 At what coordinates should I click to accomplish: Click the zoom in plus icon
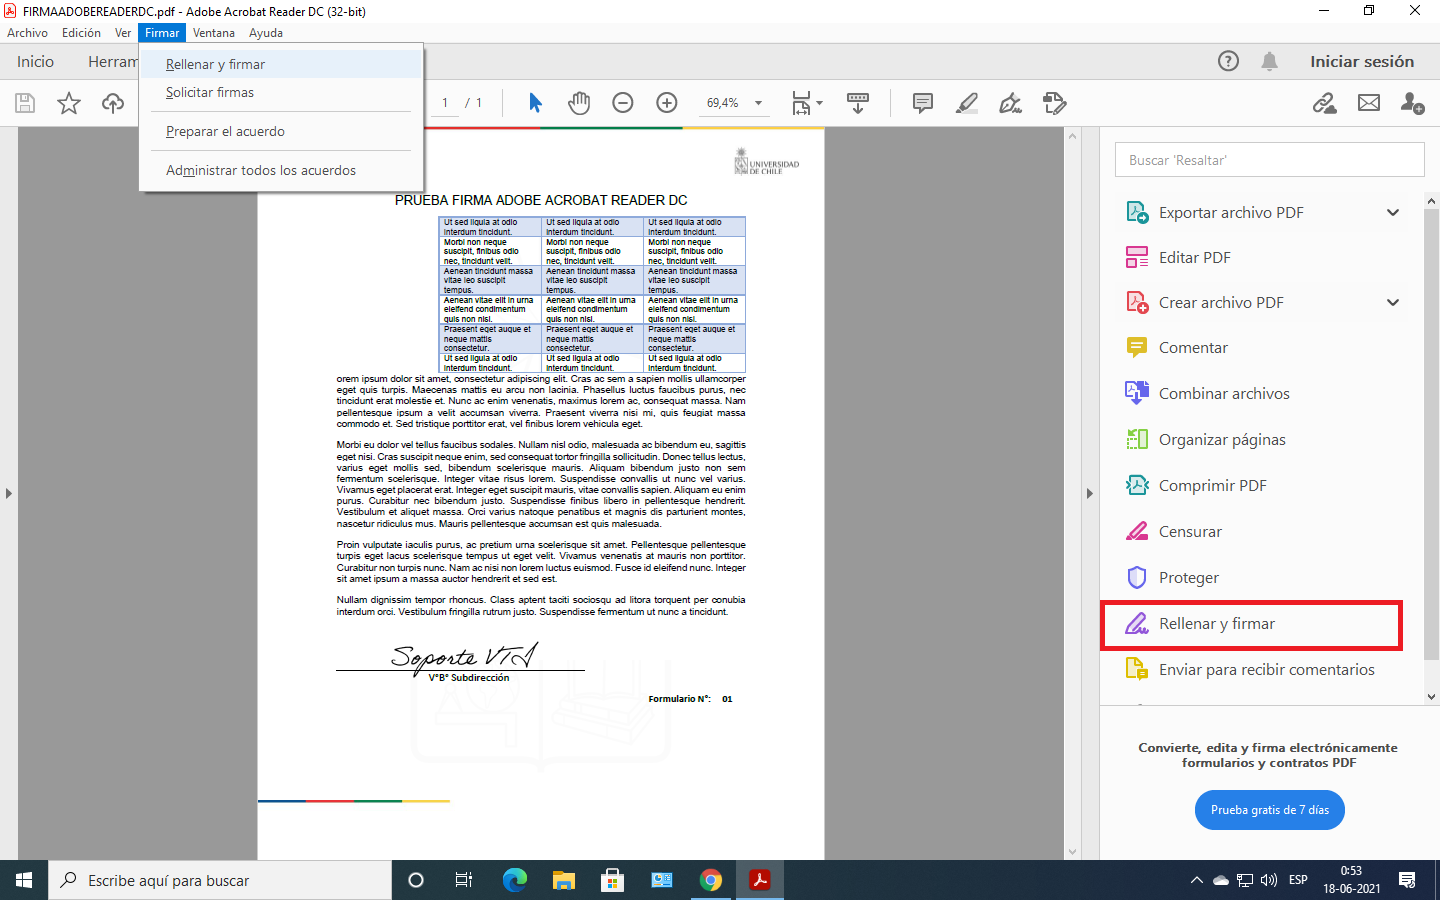click(667, 103)
